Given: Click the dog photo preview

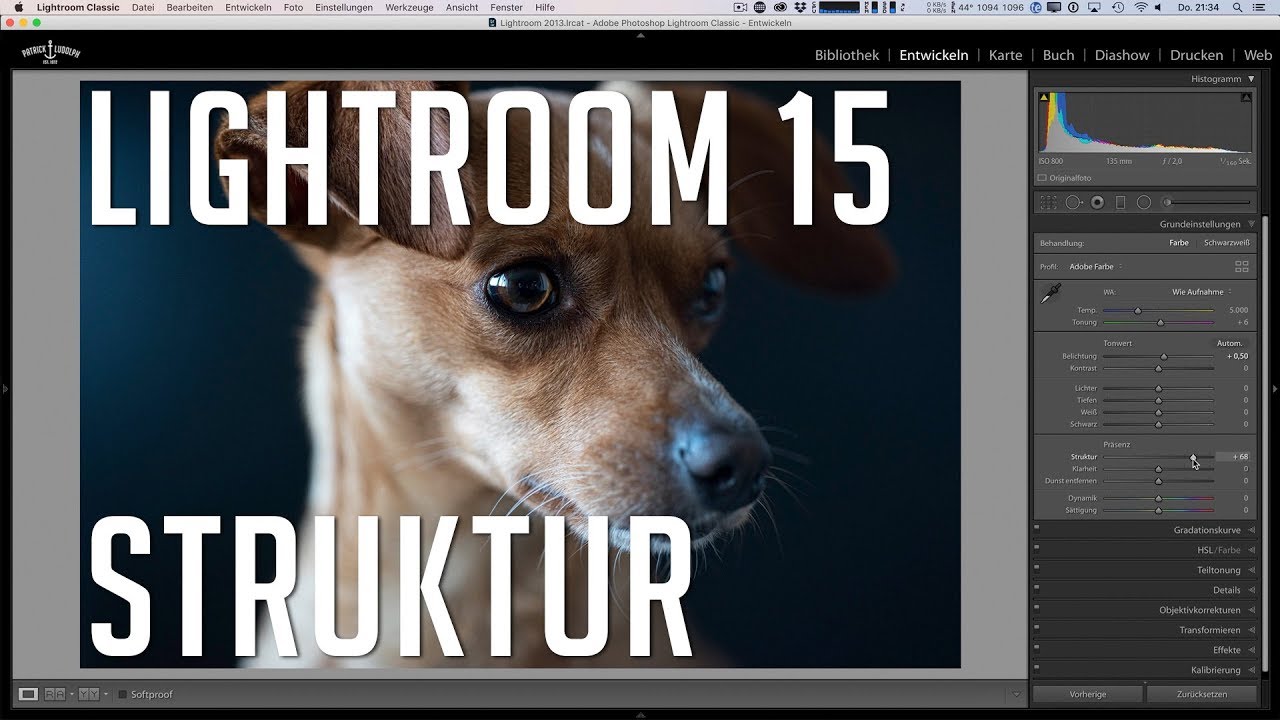Looking at the screenshot, I should click(520, 374).
